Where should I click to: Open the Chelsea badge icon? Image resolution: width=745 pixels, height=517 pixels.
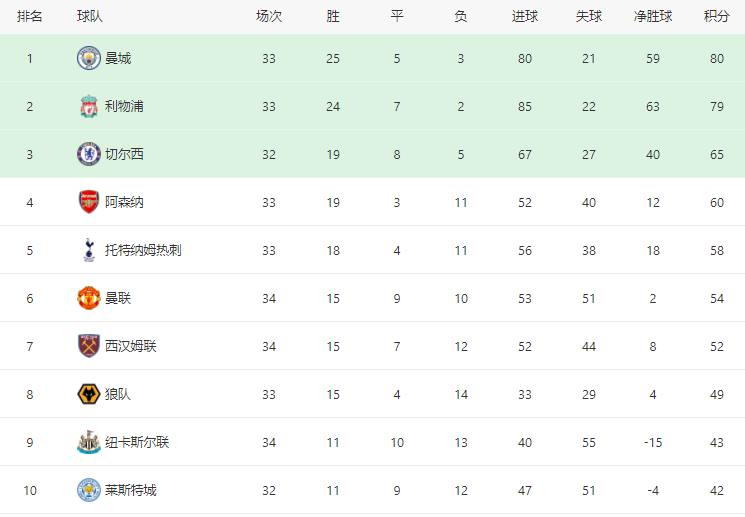(89, 154)
